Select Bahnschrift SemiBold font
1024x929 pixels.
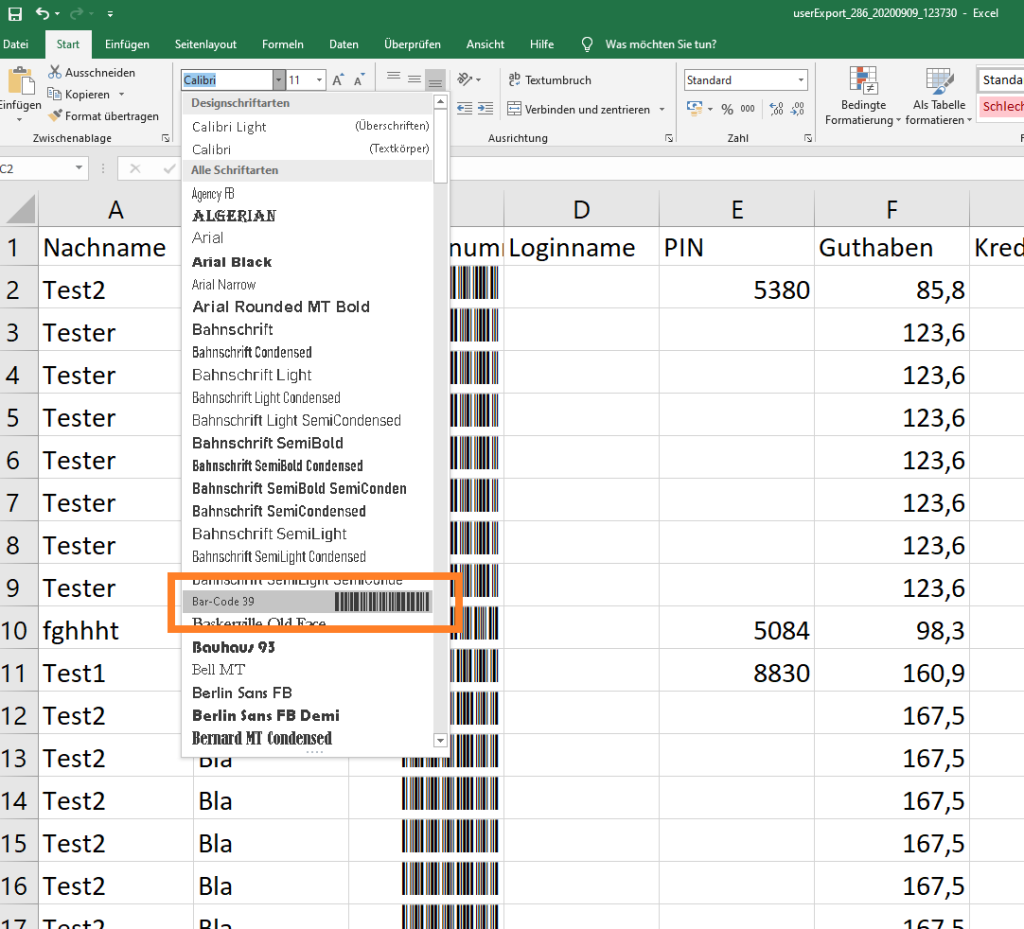click(308, 443)
